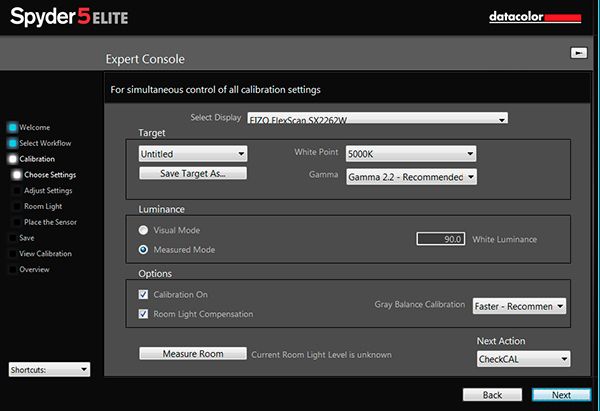The image size is (600, 411).
Task: Open the Welcome step
Action: coord(34,127)
